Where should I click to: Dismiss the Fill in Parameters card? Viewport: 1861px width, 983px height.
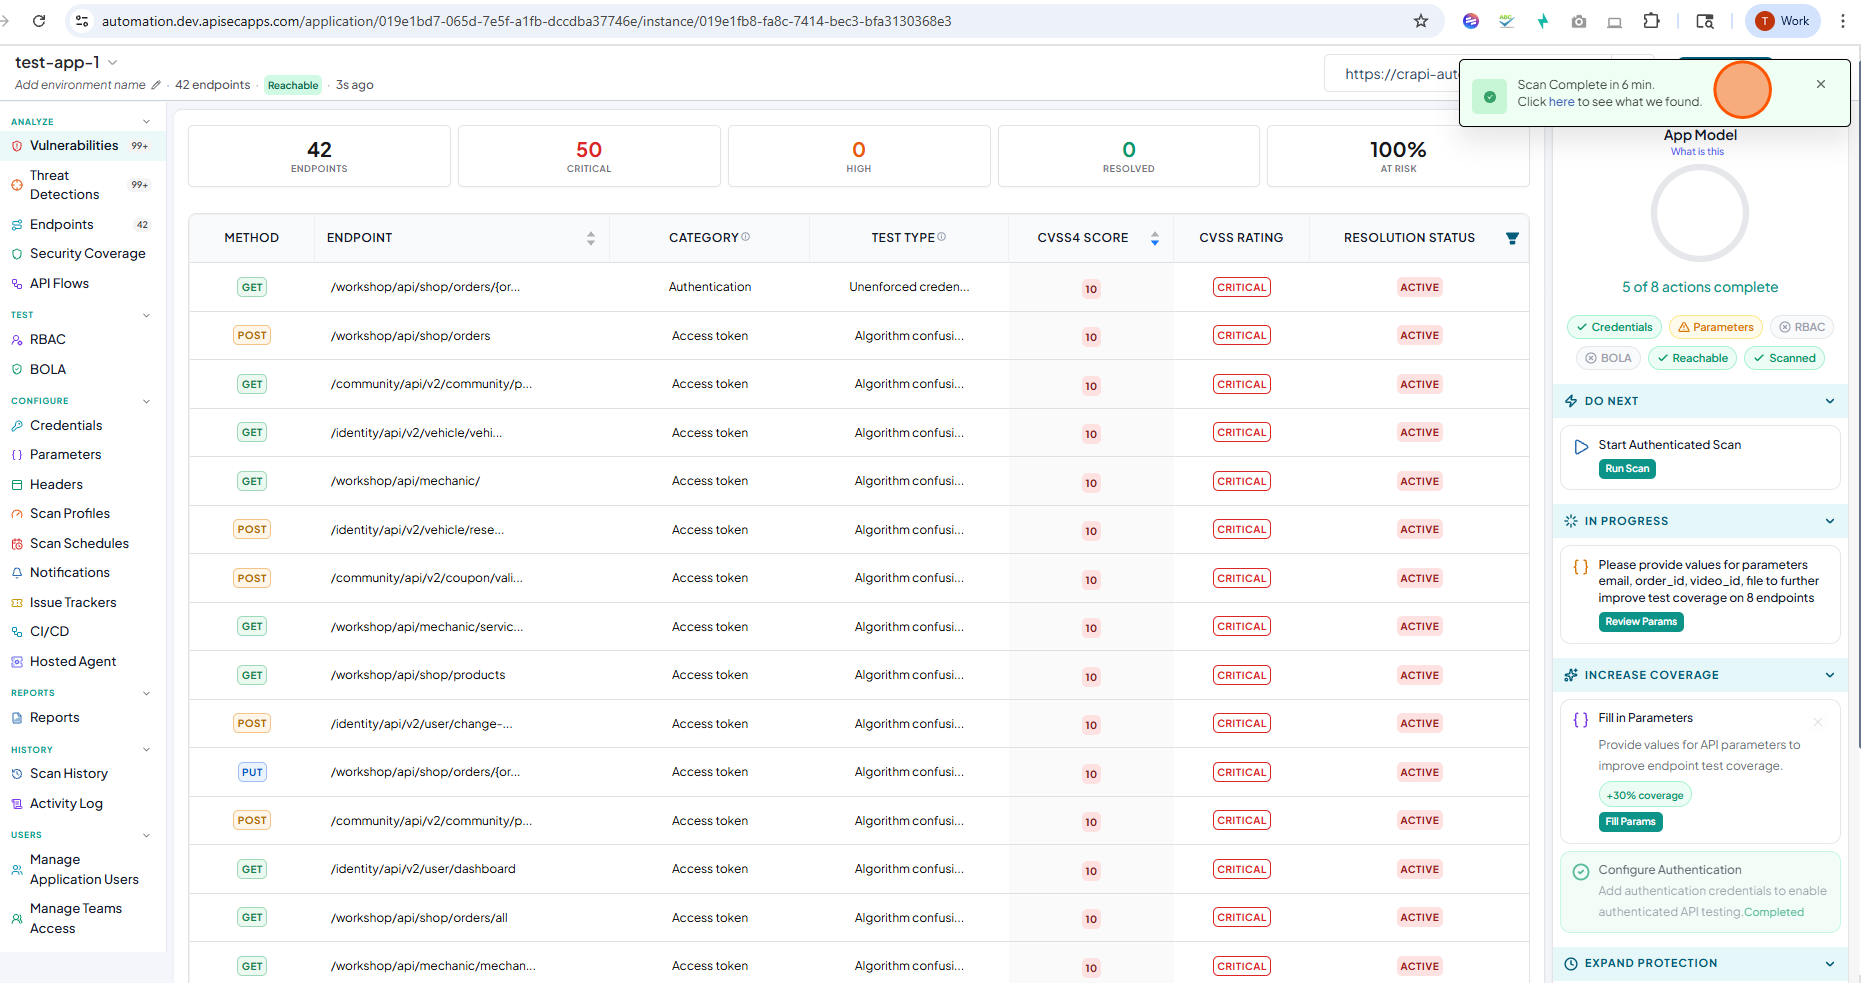[1818, 722]
